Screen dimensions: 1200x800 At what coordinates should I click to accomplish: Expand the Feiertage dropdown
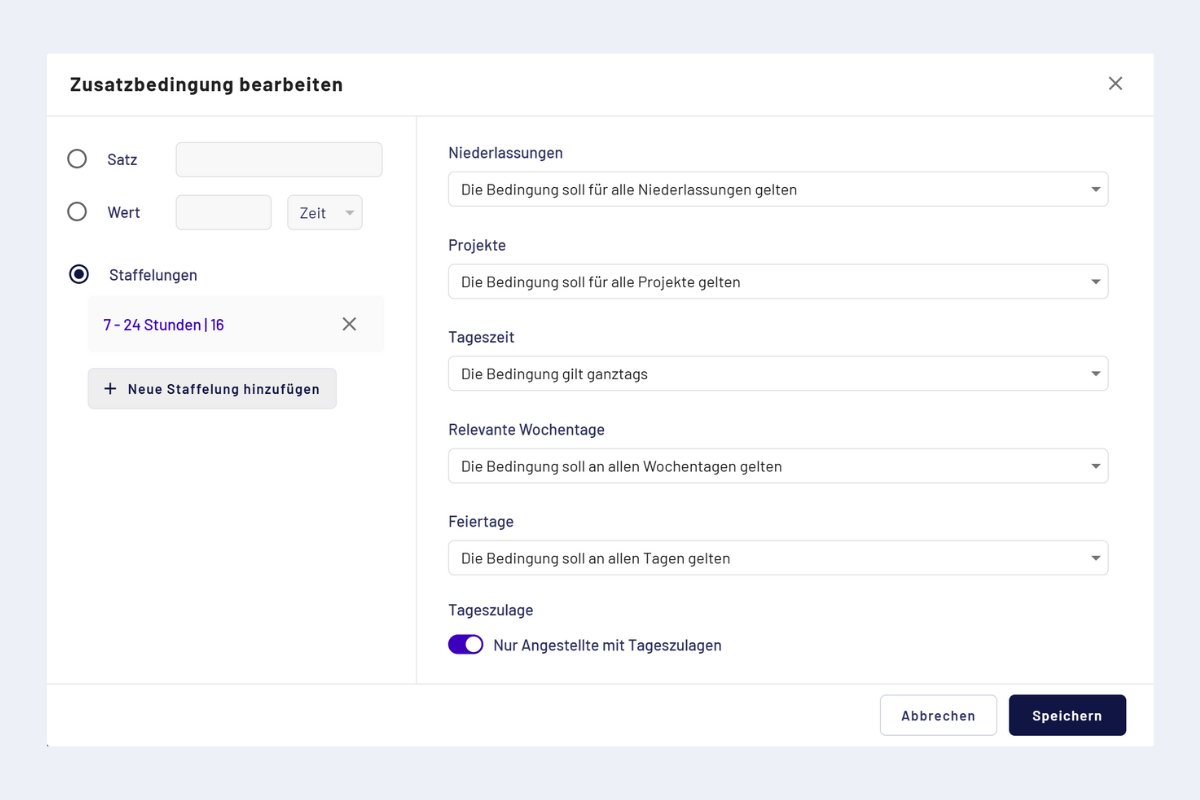[777, 558]
